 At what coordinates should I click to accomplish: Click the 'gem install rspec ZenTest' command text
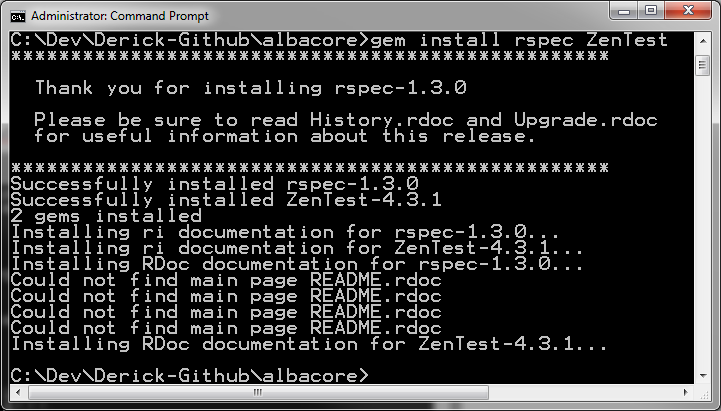[x=519, y=40]
